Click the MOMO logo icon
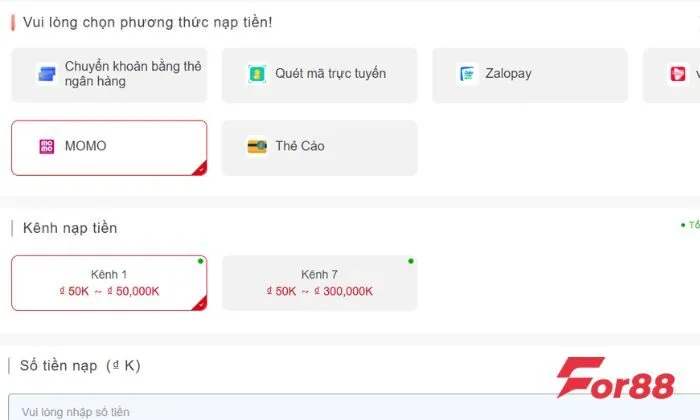700x420 pixels. tap(46, 147)
